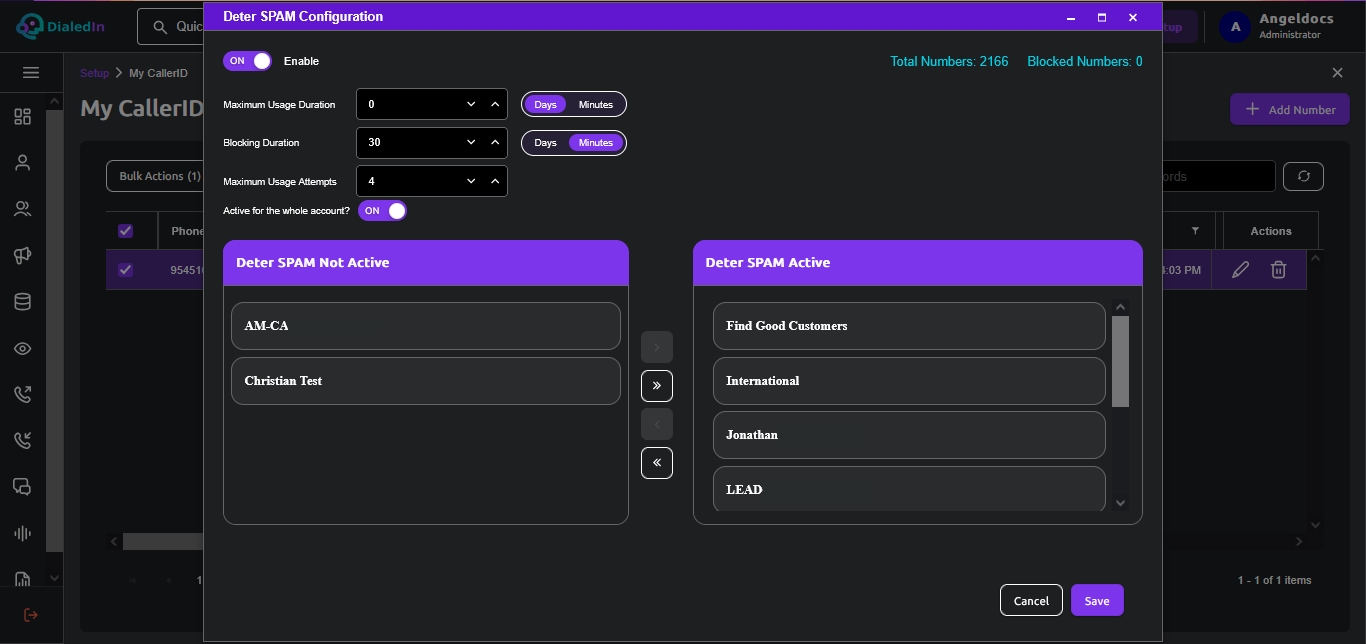Click the refresh icon beside search box

[x=1304, y=176]
